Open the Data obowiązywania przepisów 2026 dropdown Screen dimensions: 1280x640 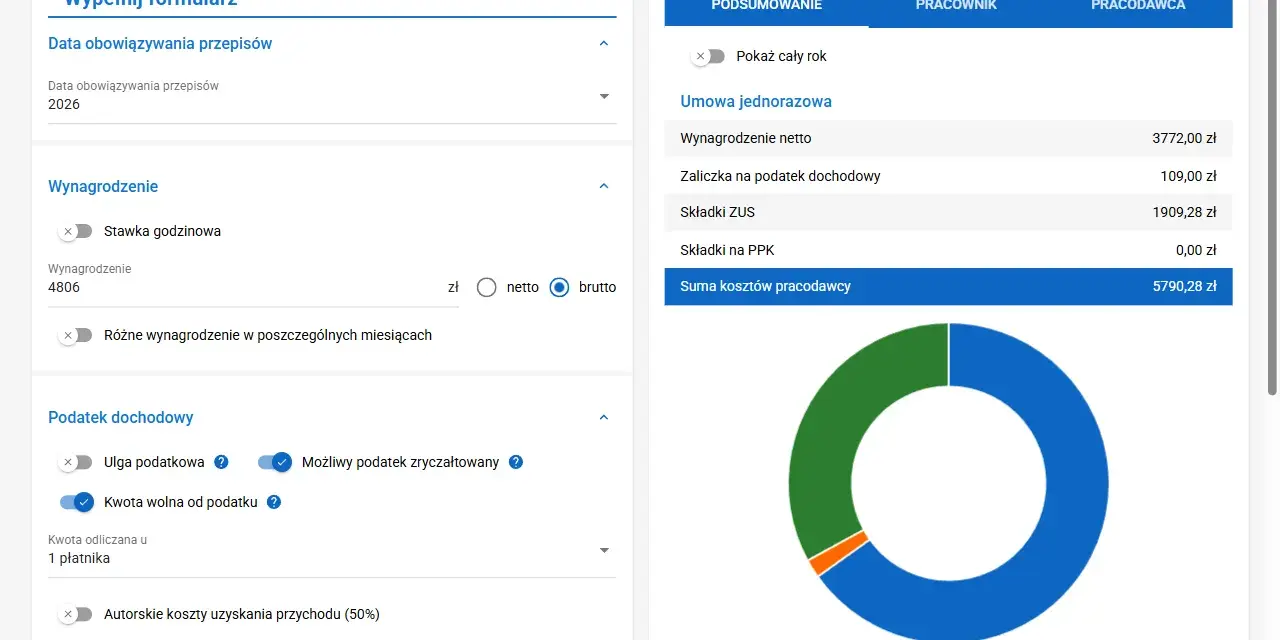(332, 98)
